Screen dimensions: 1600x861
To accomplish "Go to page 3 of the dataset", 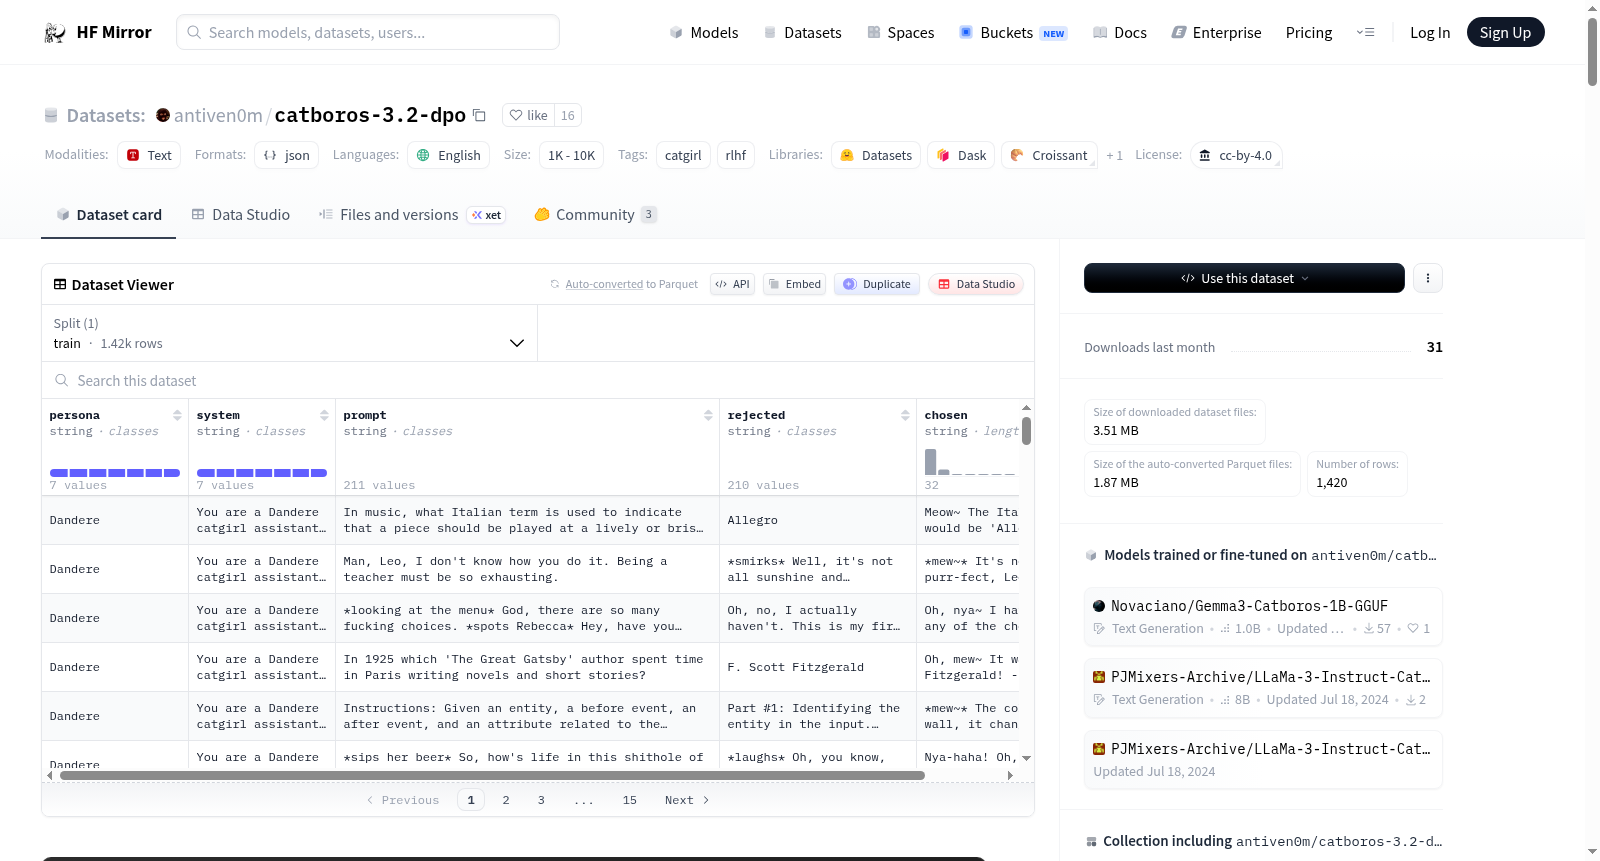I will click(x=541, y=800).
